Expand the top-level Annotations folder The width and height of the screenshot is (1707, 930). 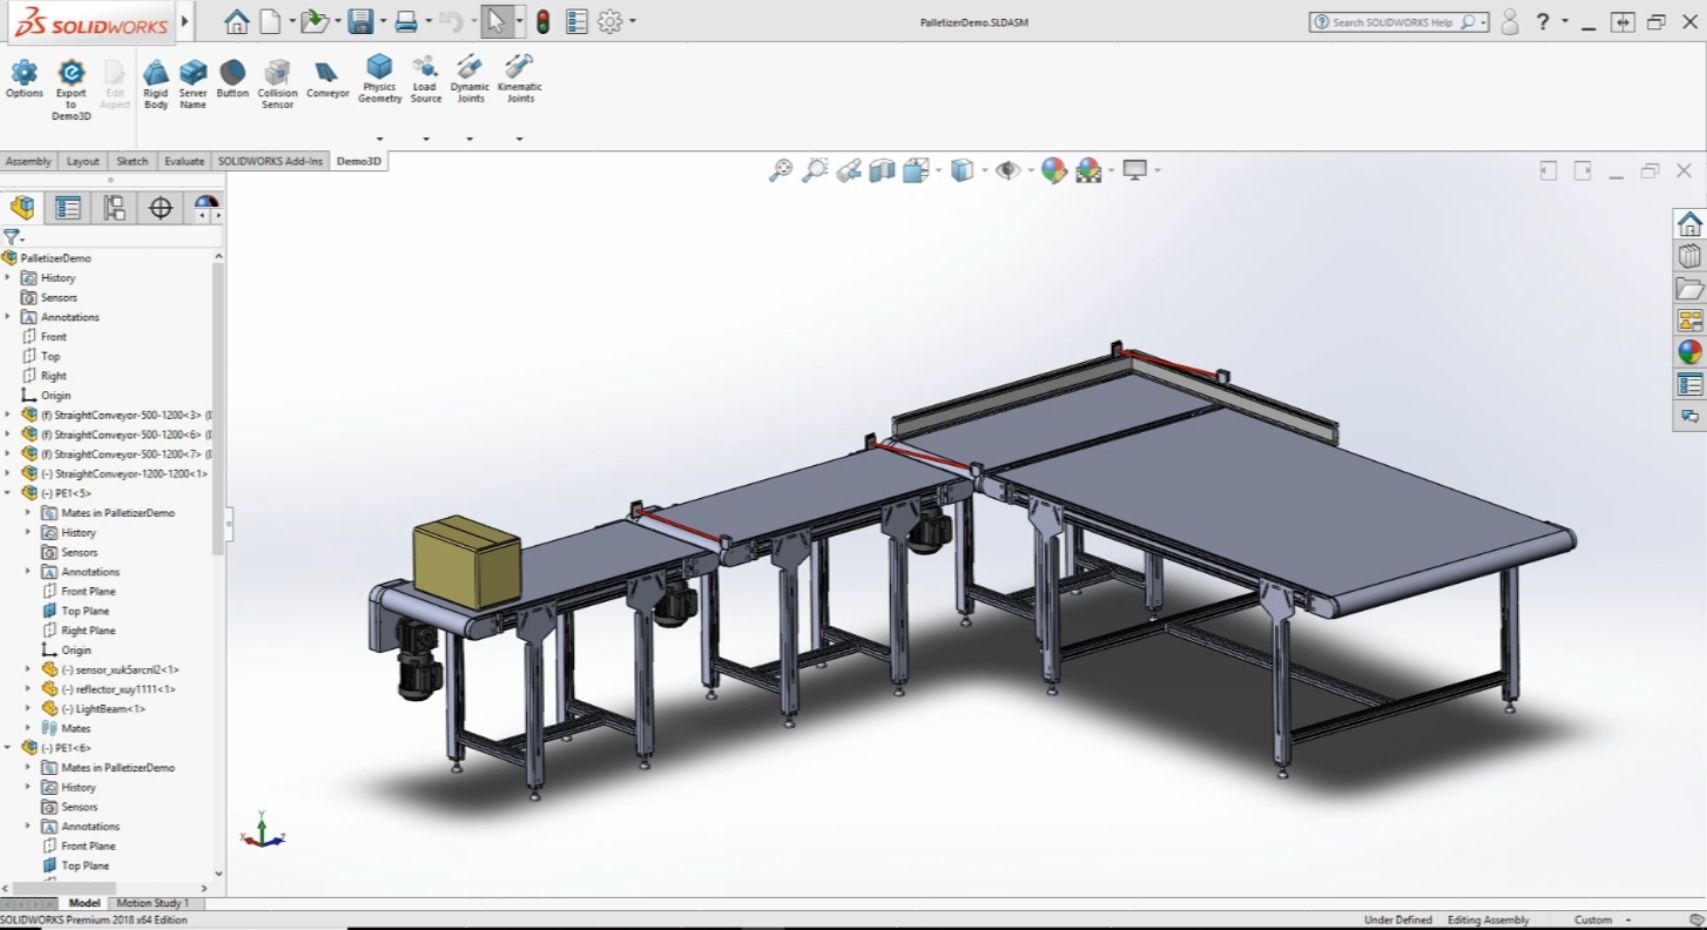pyautogui.click(x=8, y=317)
